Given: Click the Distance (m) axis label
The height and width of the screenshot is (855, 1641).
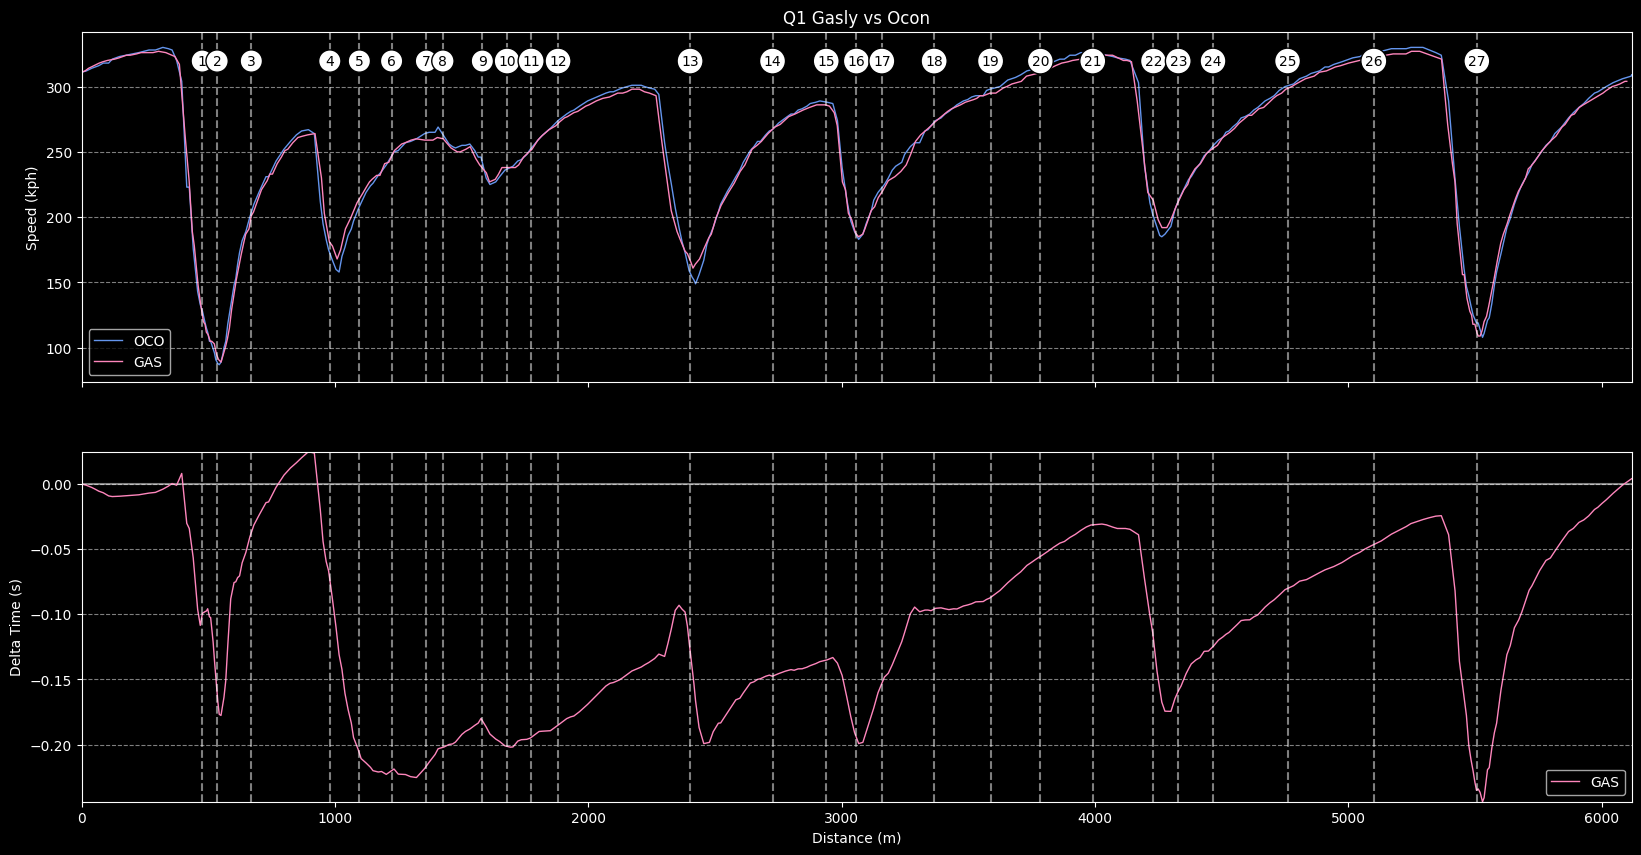Looking at the screenshot, I should click(856, 838).
